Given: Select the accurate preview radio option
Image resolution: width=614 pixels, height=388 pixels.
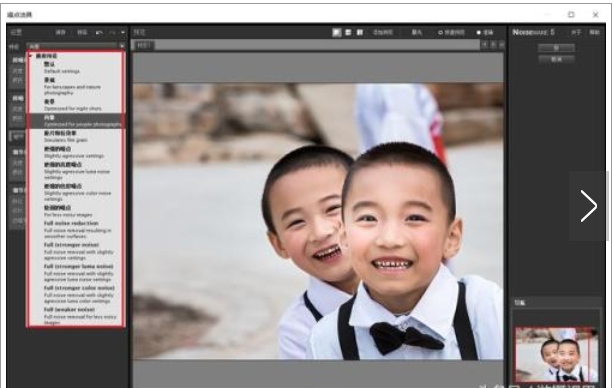Looking at the screenshot, I should click(485, 32).
